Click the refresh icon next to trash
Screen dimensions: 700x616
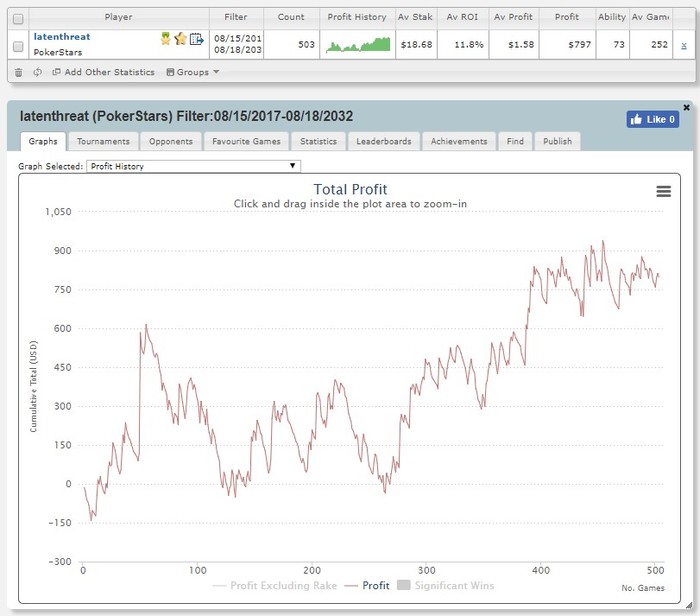tap(38, 72)
